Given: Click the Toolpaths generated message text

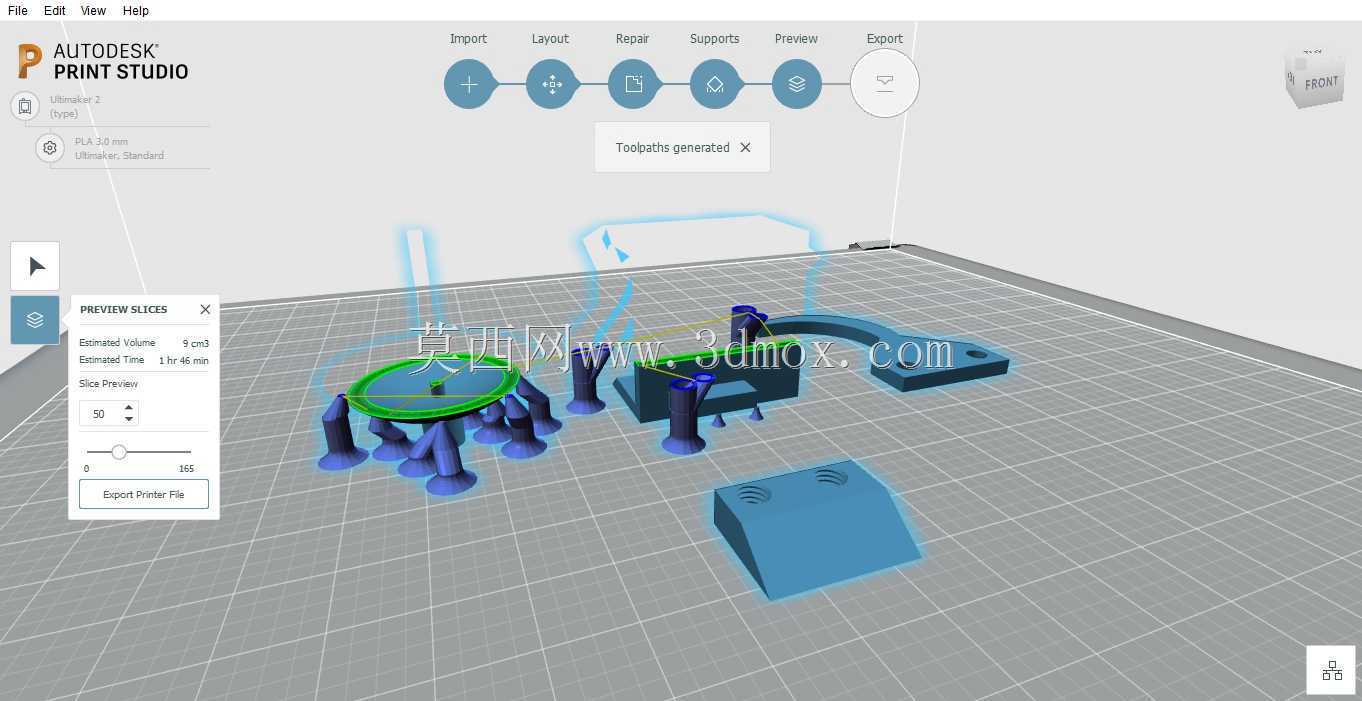Looking at the screenshot, I should [x=673, y=148].
